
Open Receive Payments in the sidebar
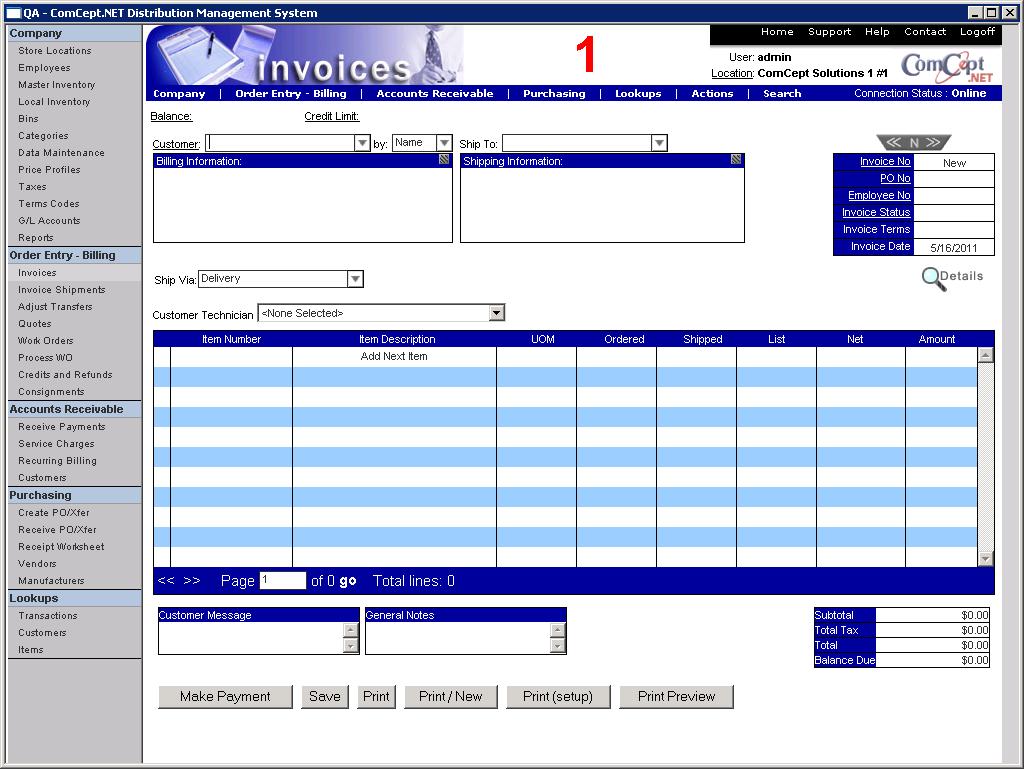tap(62, 426)
